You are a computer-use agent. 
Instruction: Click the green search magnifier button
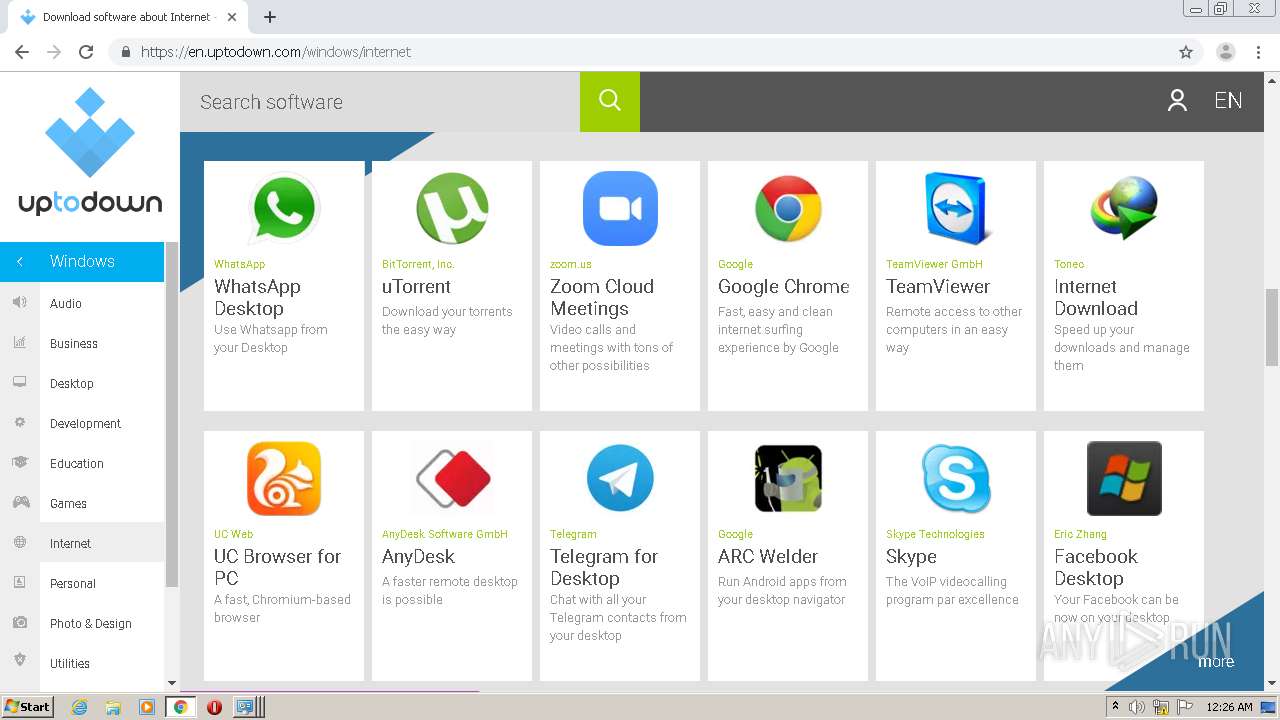click(x=610, y=101)
